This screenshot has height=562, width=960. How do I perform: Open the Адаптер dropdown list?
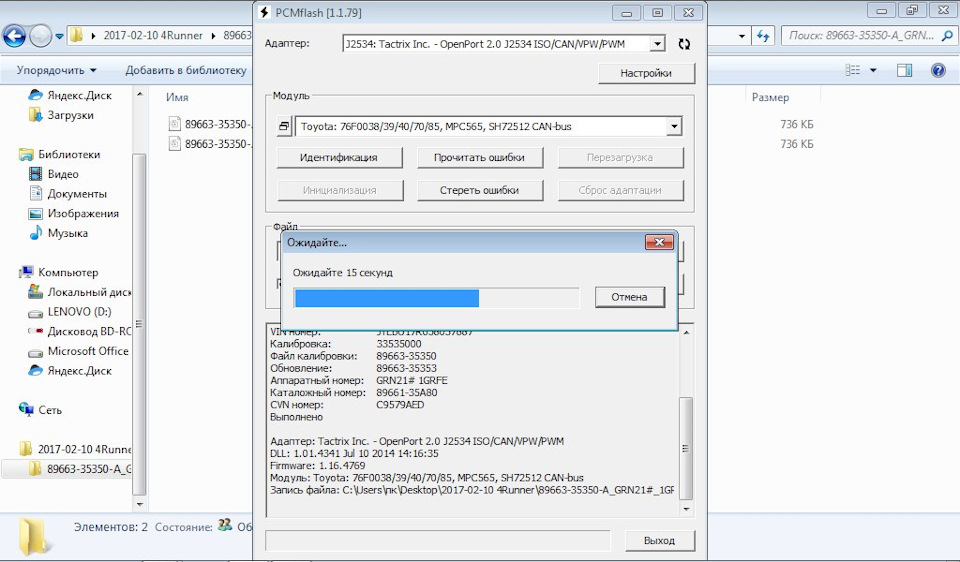[657, 44]
